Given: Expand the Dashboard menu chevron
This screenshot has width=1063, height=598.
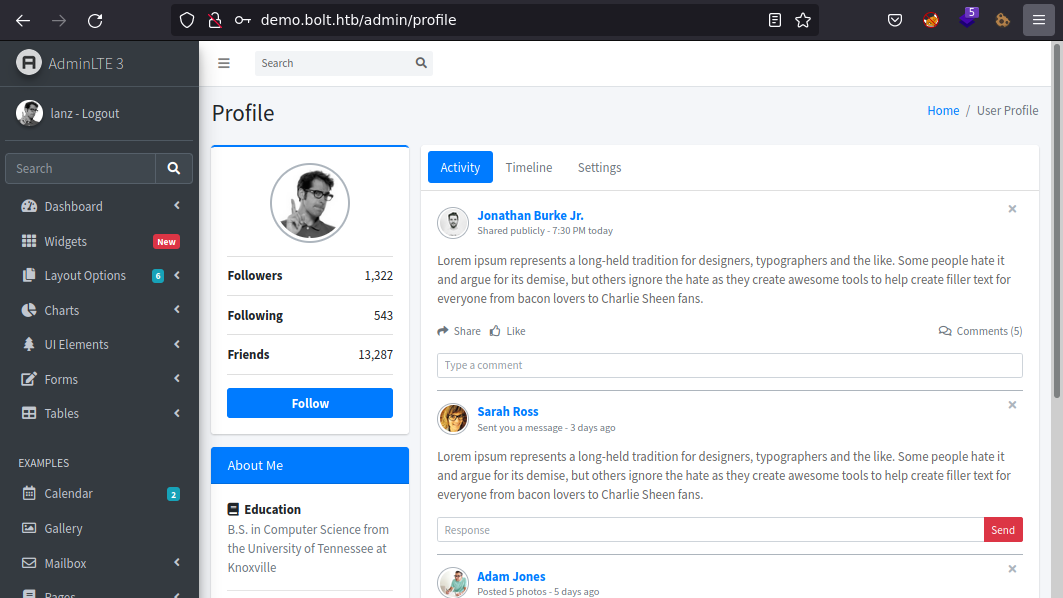Looking at the screenshot, I should point(177,205).
